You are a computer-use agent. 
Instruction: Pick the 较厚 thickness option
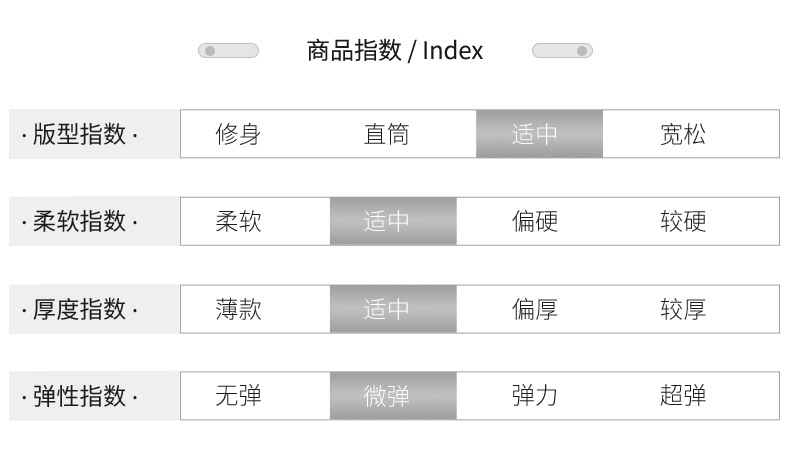[683, 309]
